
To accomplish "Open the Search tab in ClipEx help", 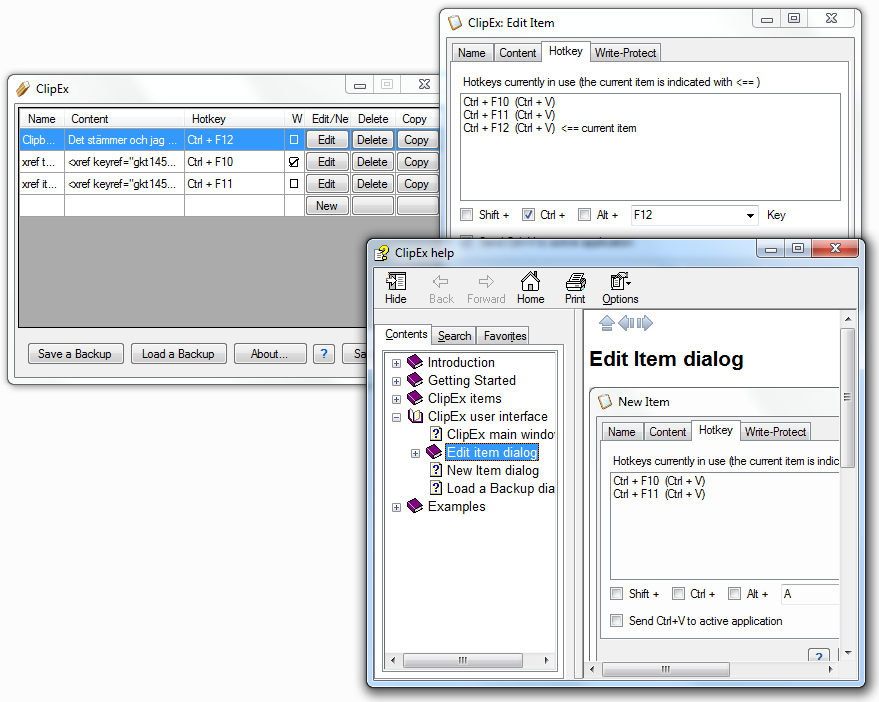I will click(454, 336).
